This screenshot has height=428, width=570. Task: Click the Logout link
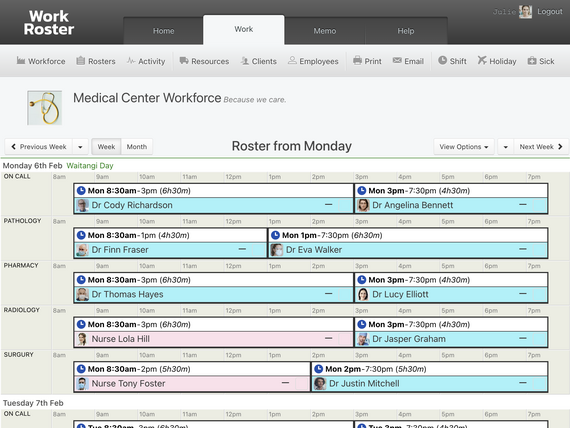coord(550,12)
